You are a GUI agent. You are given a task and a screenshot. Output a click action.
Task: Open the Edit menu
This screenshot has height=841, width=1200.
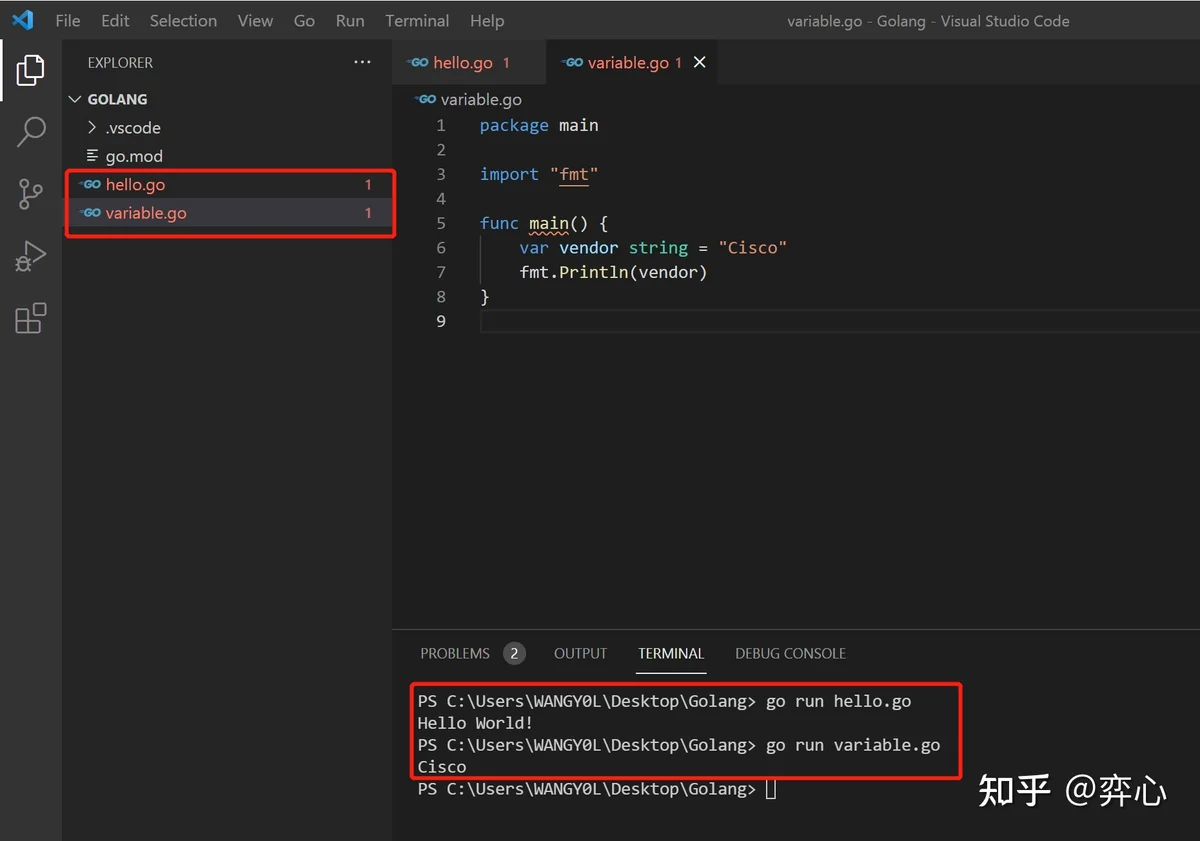[115, 20]
